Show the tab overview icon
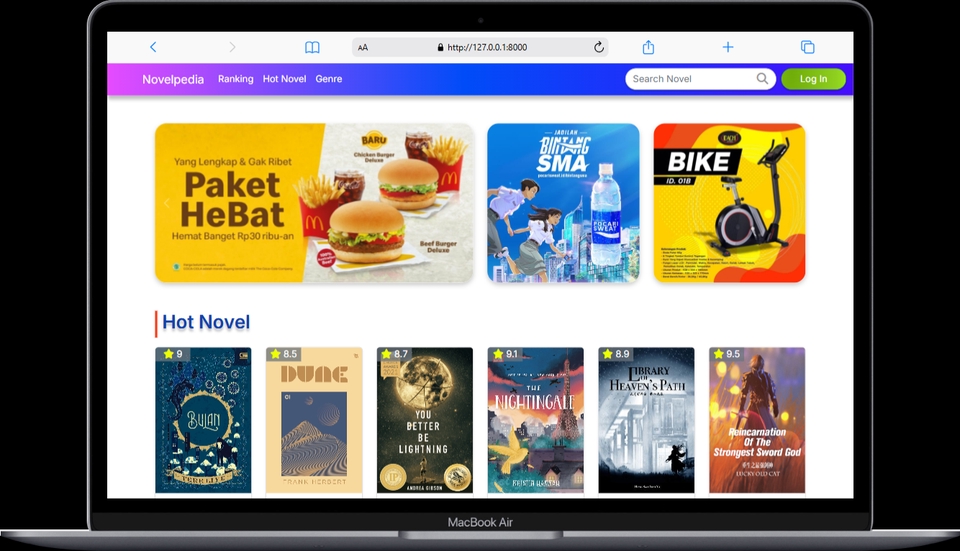Image resolution: width=960 pixels, height=551 pixels. coord(808,47)
